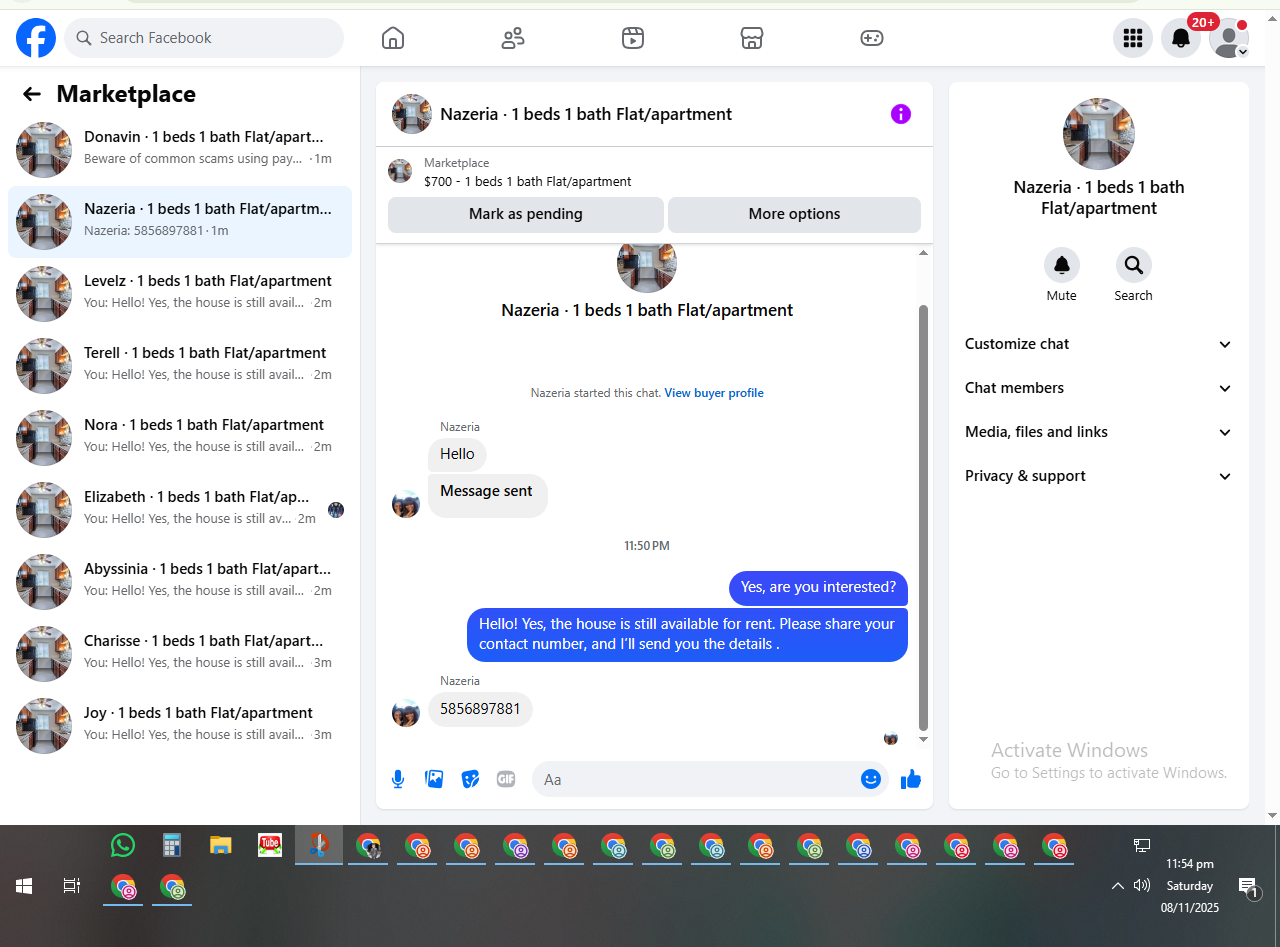This screenshot has width=1280, height=947.
Task: Open the YouTube app taskbar icon
Action: click(270, 846)
